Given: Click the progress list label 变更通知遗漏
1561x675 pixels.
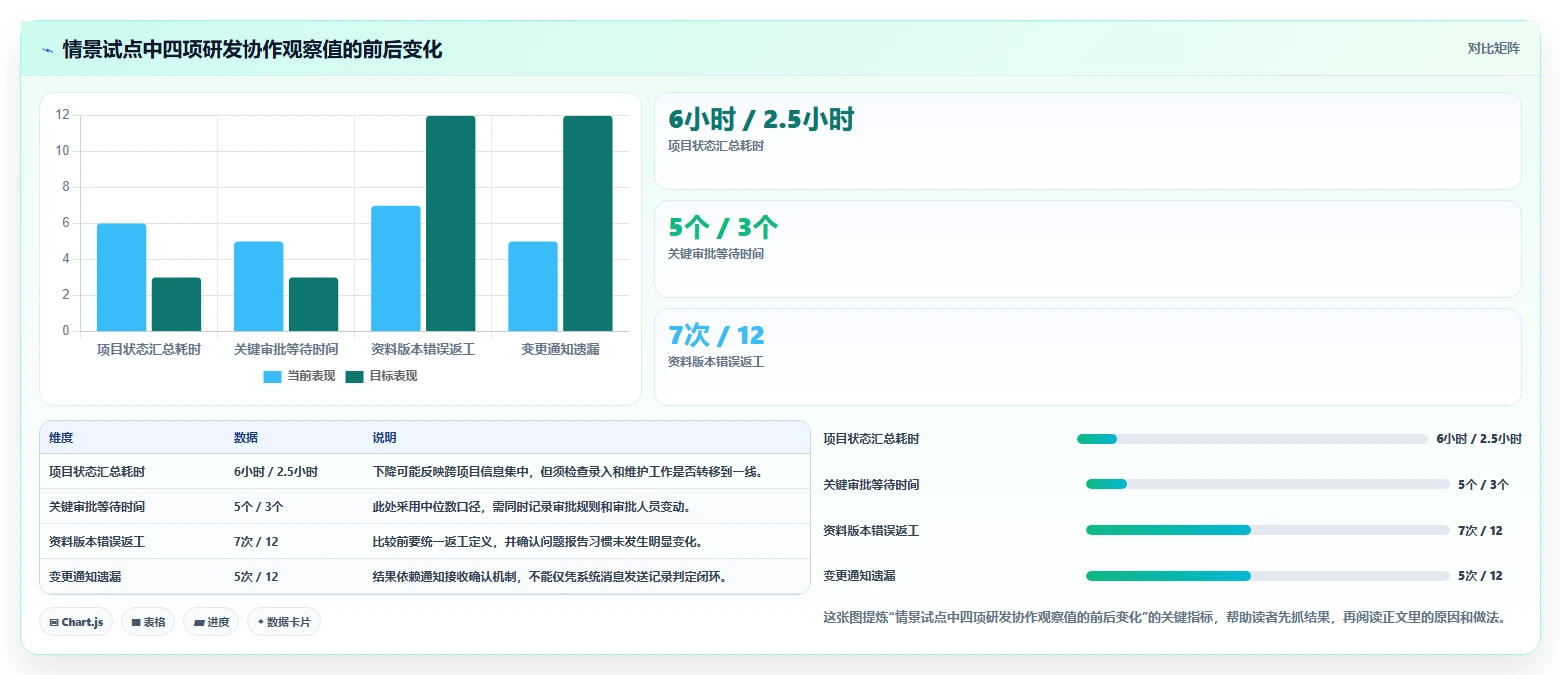Looking at the screenshot, I should tap(859, 576).
